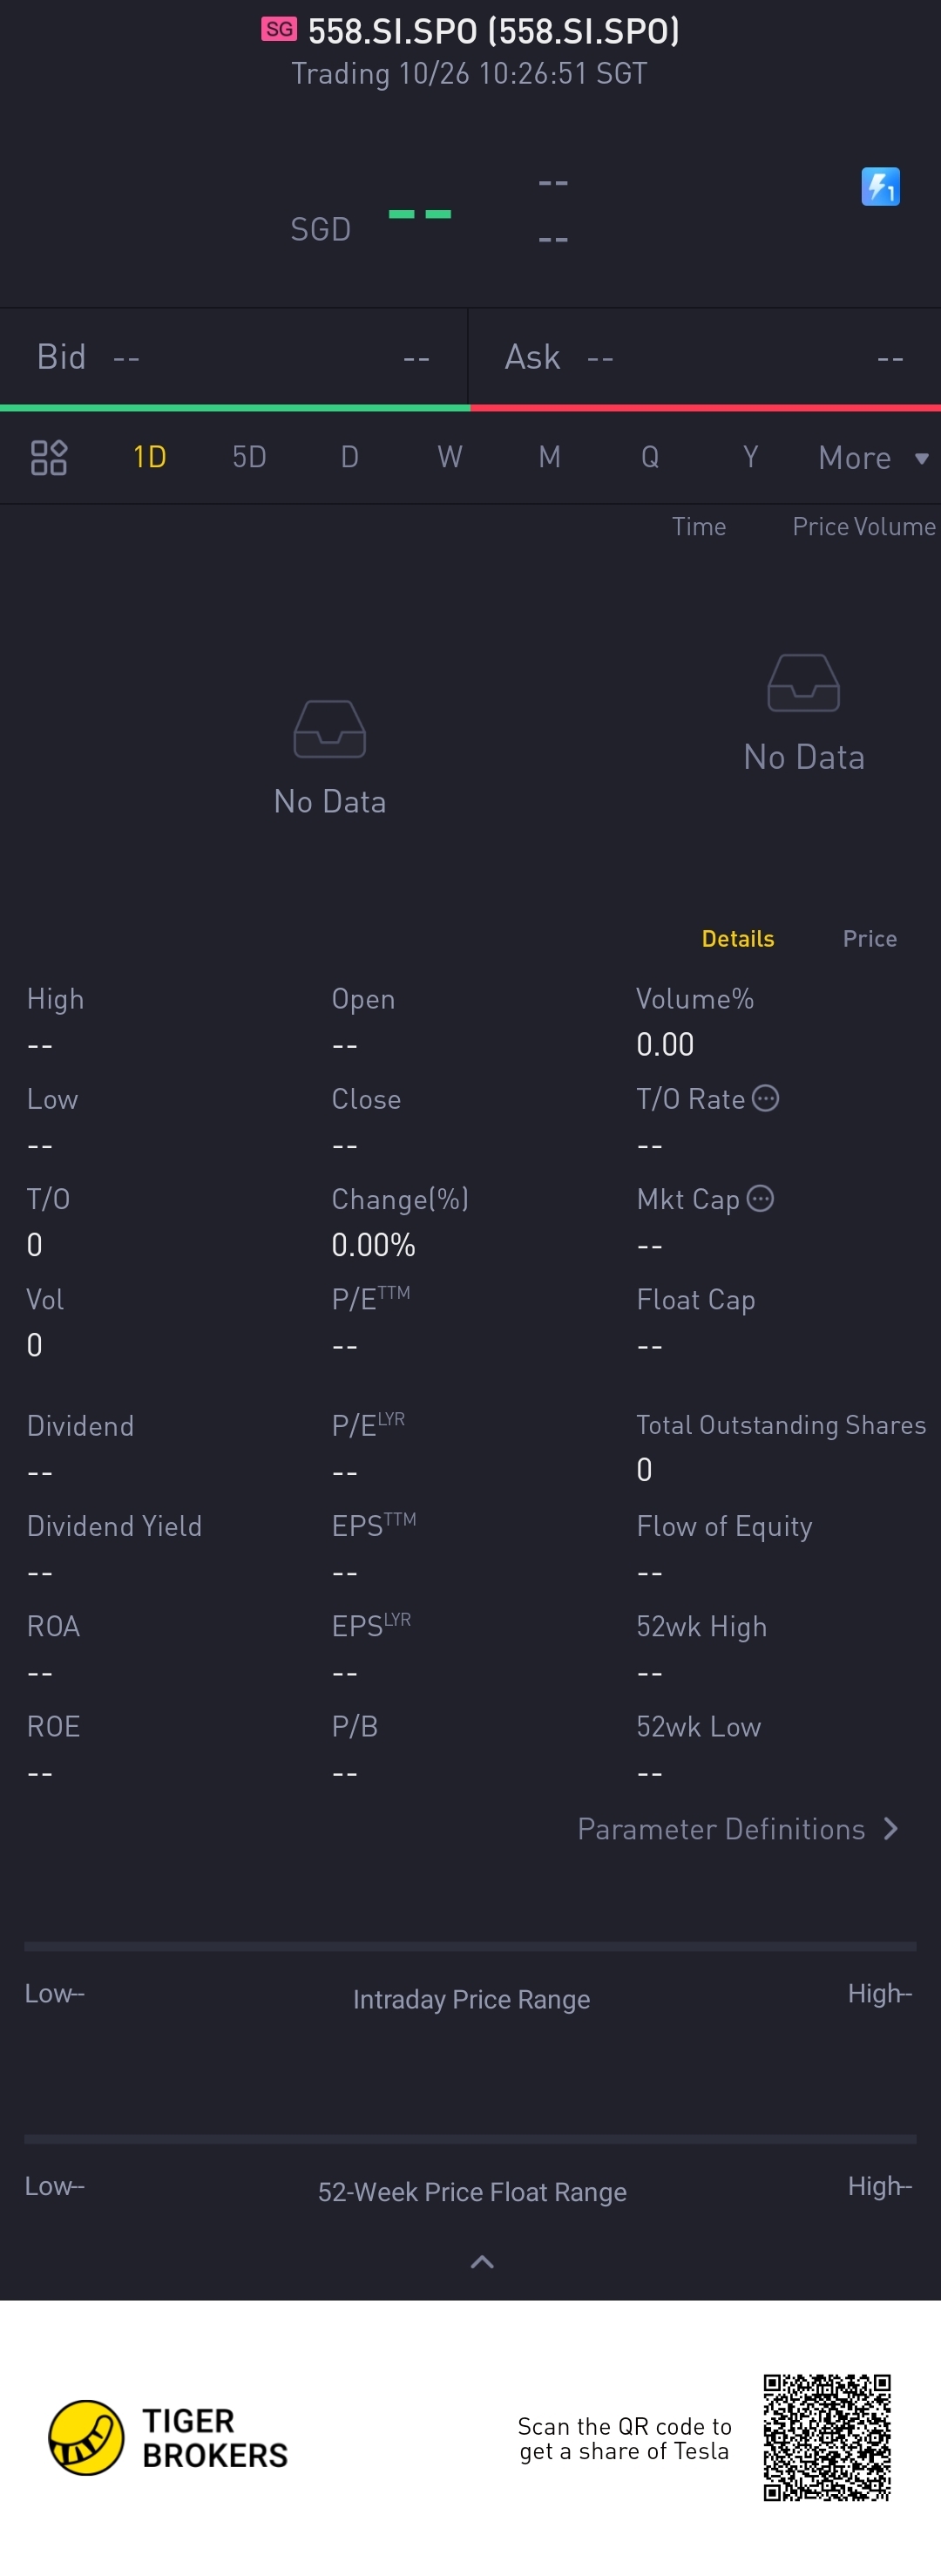Tap the Bid quote section
The width and height of the screenshot is (941, 2576).
[233, 357]
